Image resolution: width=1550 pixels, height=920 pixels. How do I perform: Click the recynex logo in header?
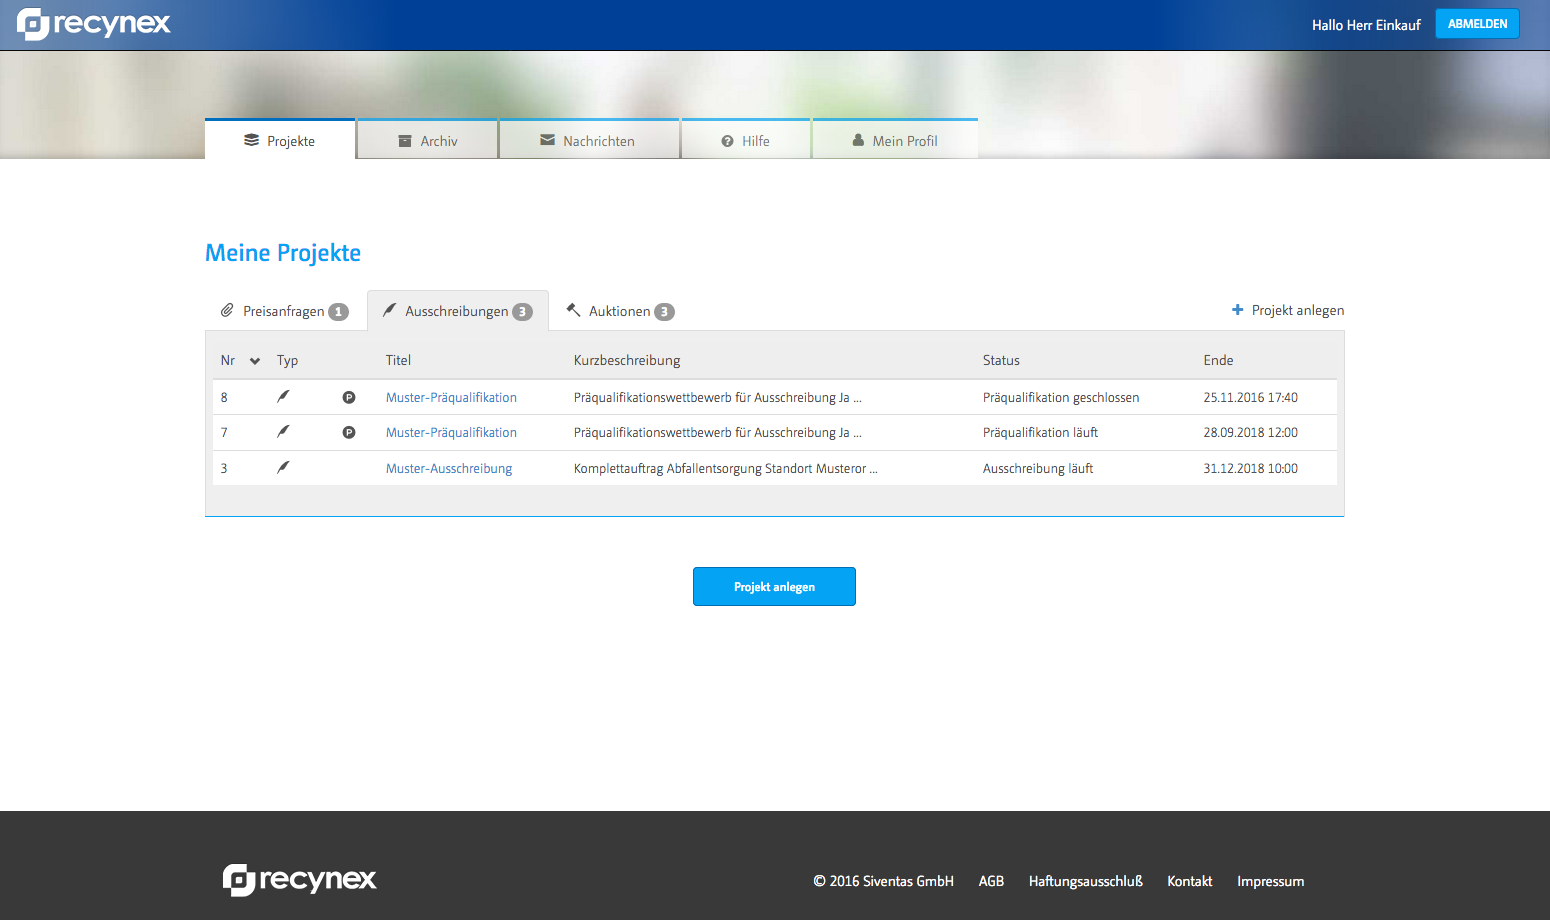(x=94, y=24)
